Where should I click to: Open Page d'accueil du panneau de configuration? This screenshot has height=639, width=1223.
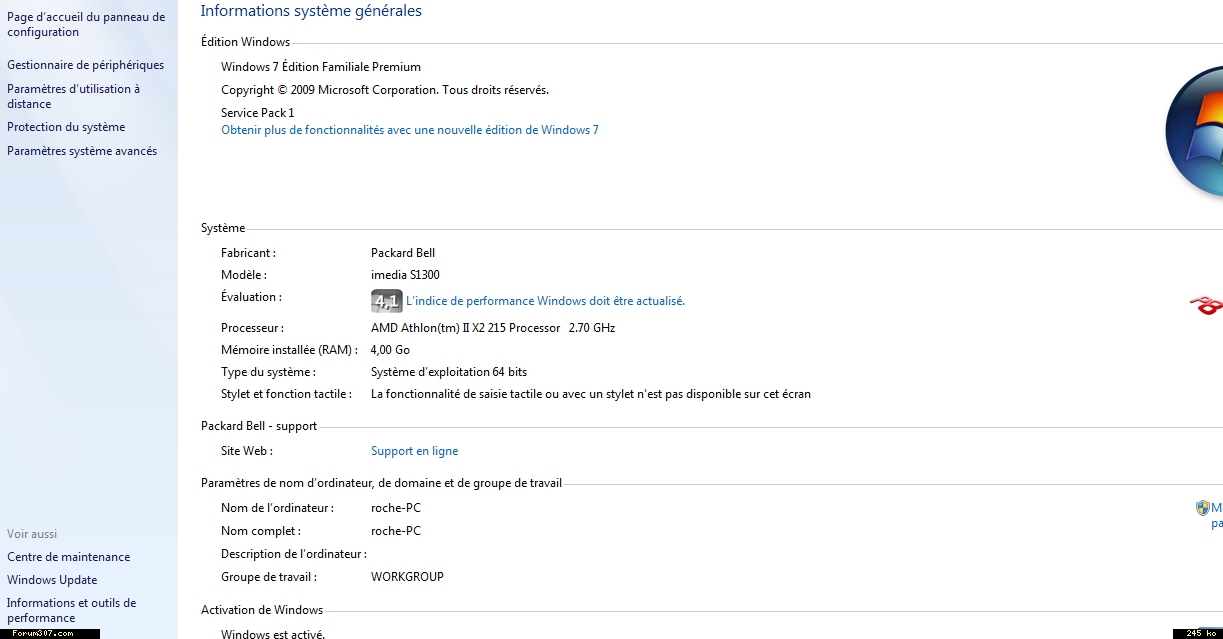(86, 24)
